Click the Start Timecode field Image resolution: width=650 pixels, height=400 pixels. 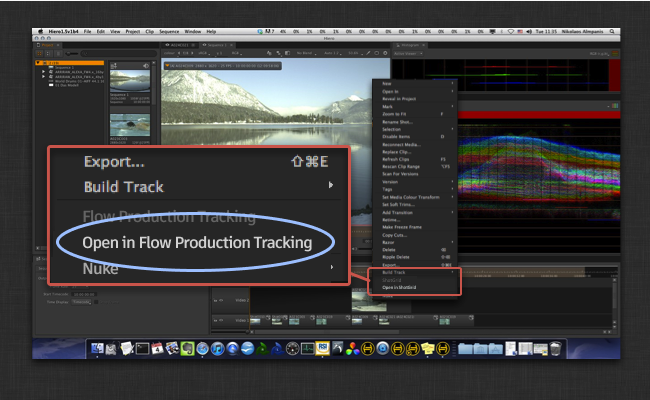click(84, 294)
